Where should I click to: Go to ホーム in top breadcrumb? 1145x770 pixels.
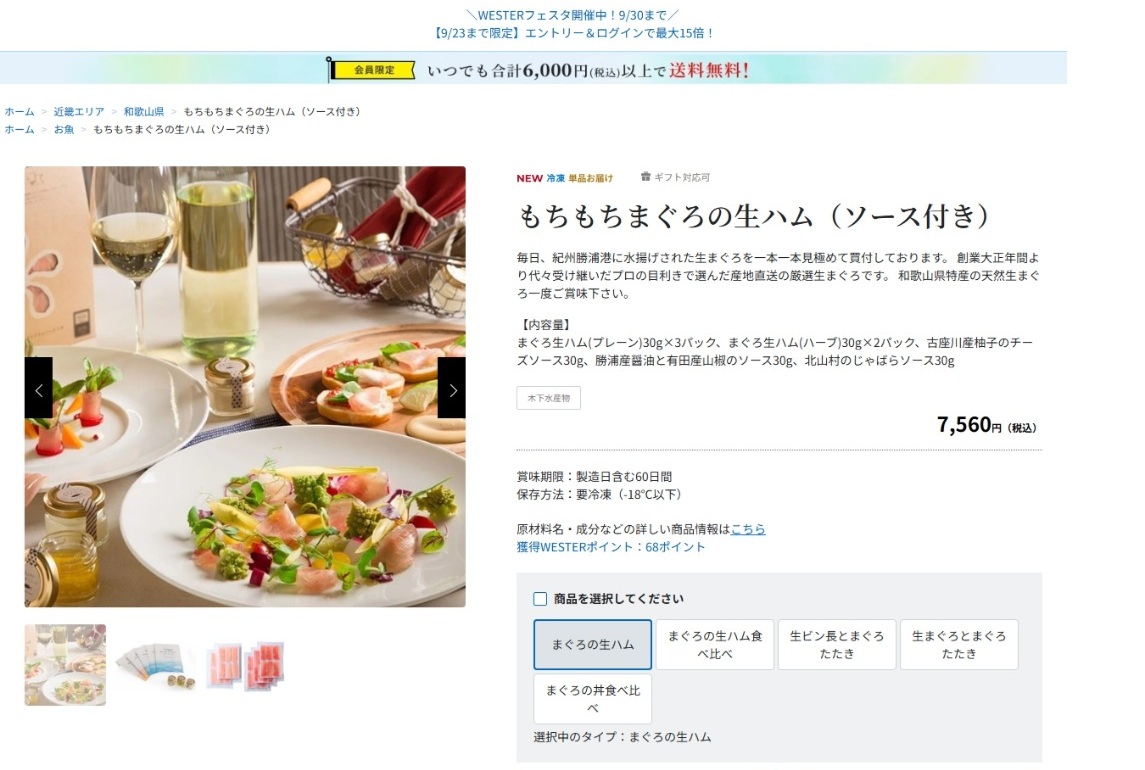coord(20,112)
